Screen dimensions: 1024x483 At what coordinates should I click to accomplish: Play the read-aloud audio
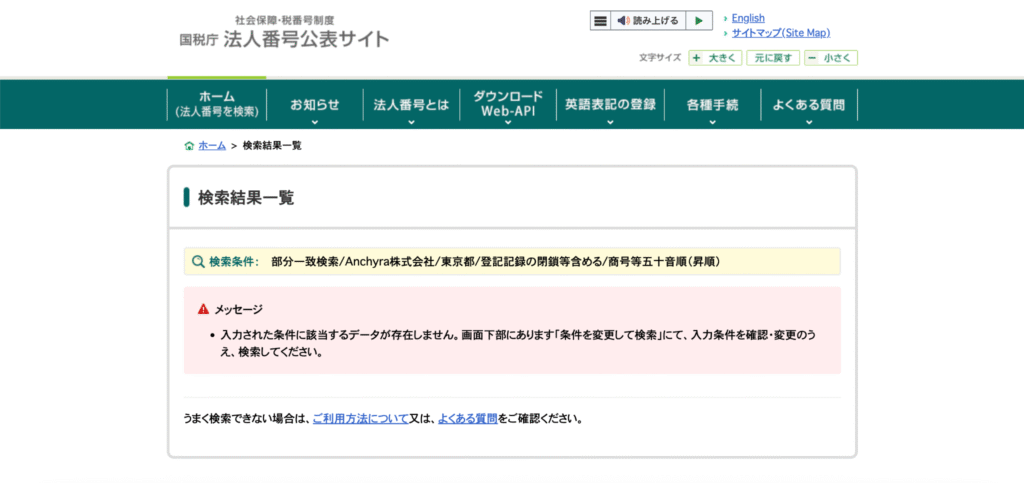click(x=699, y=21)
